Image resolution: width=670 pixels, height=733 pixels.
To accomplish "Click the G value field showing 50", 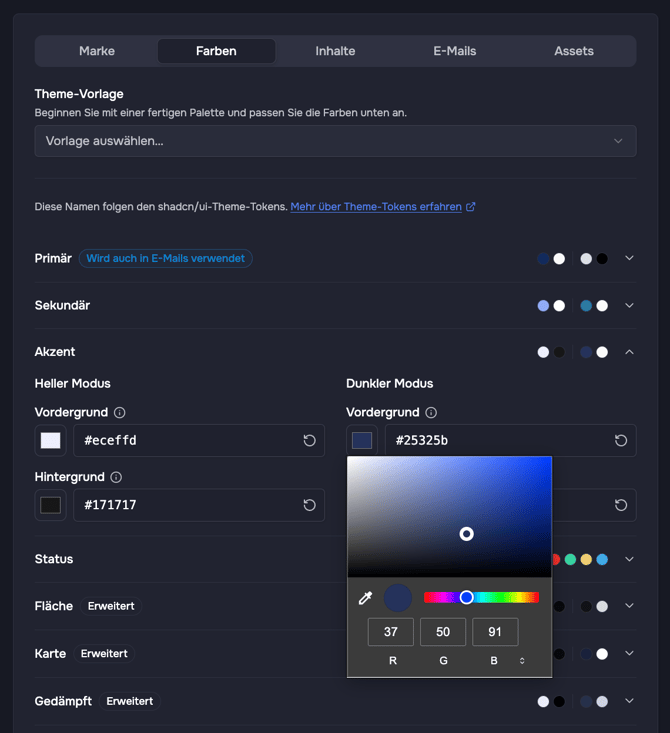I will click(443, 632).
